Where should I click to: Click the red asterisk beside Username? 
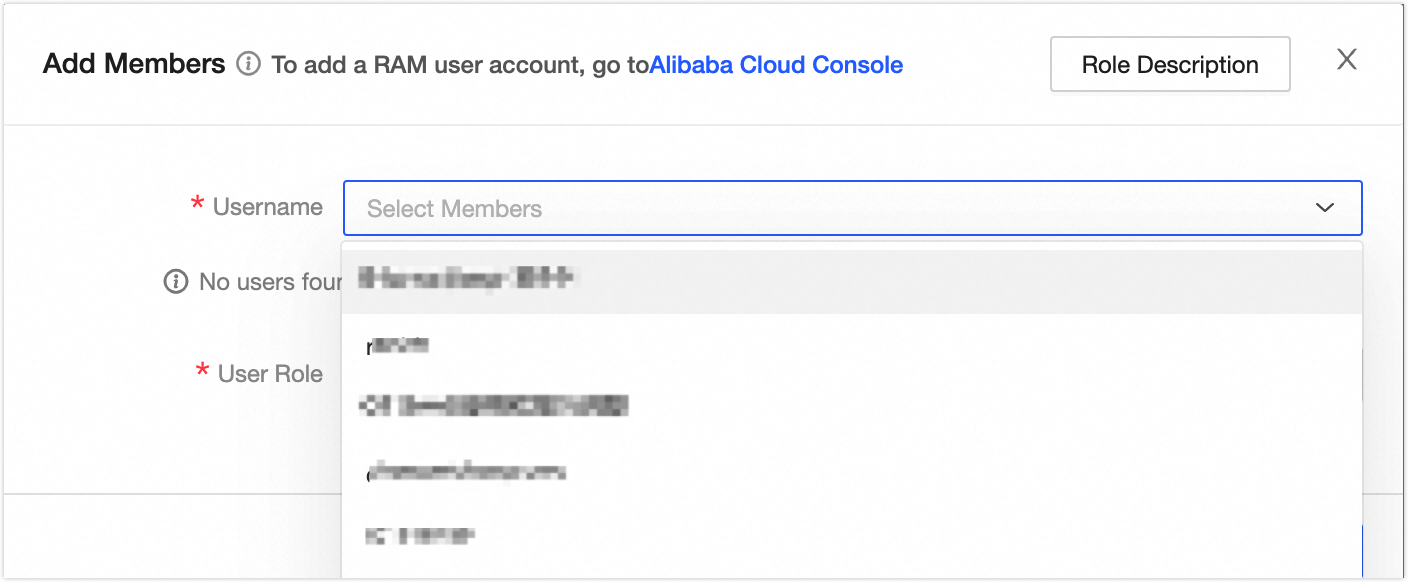click(x=197, y=207)
